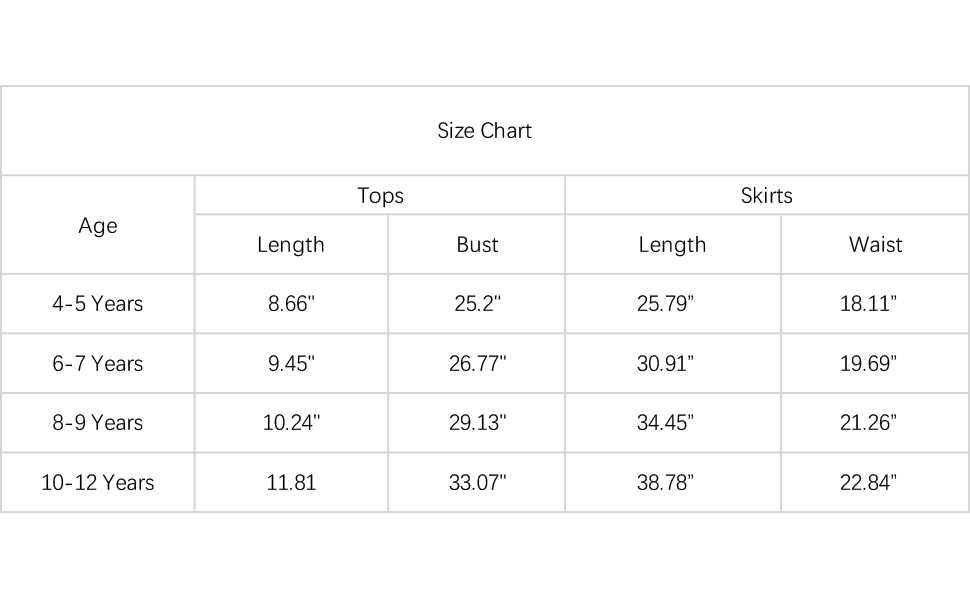Click the 30.91" skirt length value
The width and height of the screenshot is (970, 600).
pyautogui.click(x=665, y=364)
